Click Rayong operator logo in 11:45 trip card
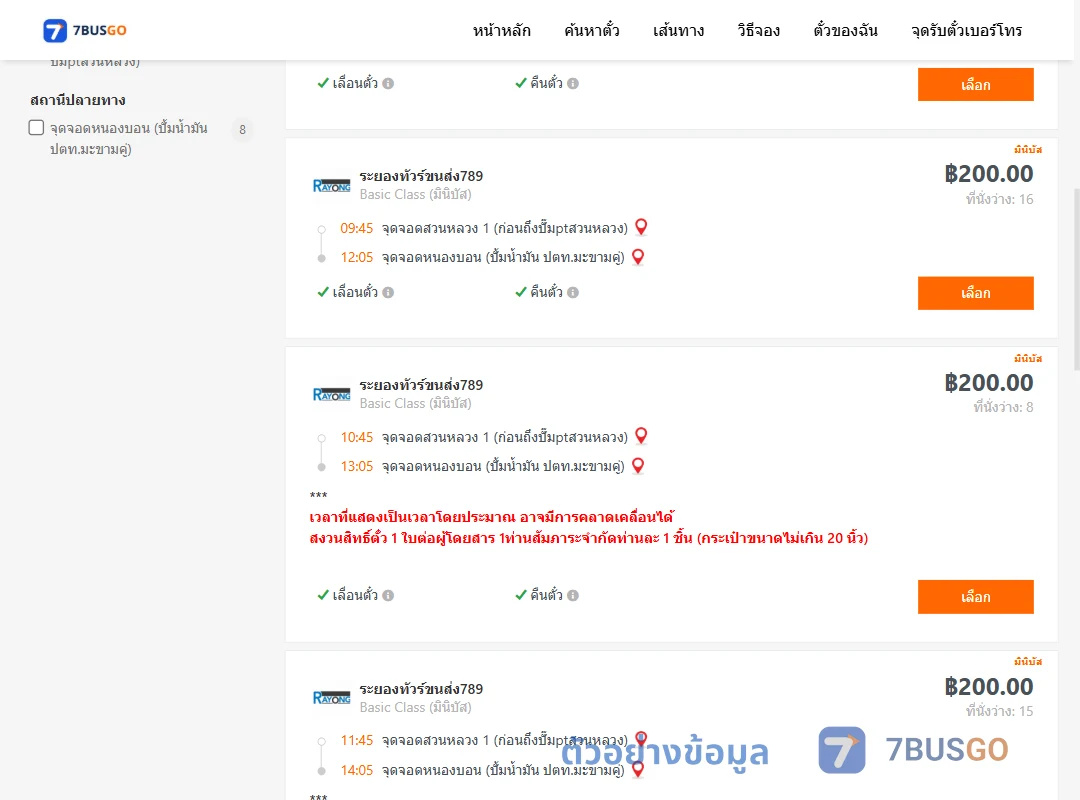Viewport: 1080px width, 800px height. [331, 697]
